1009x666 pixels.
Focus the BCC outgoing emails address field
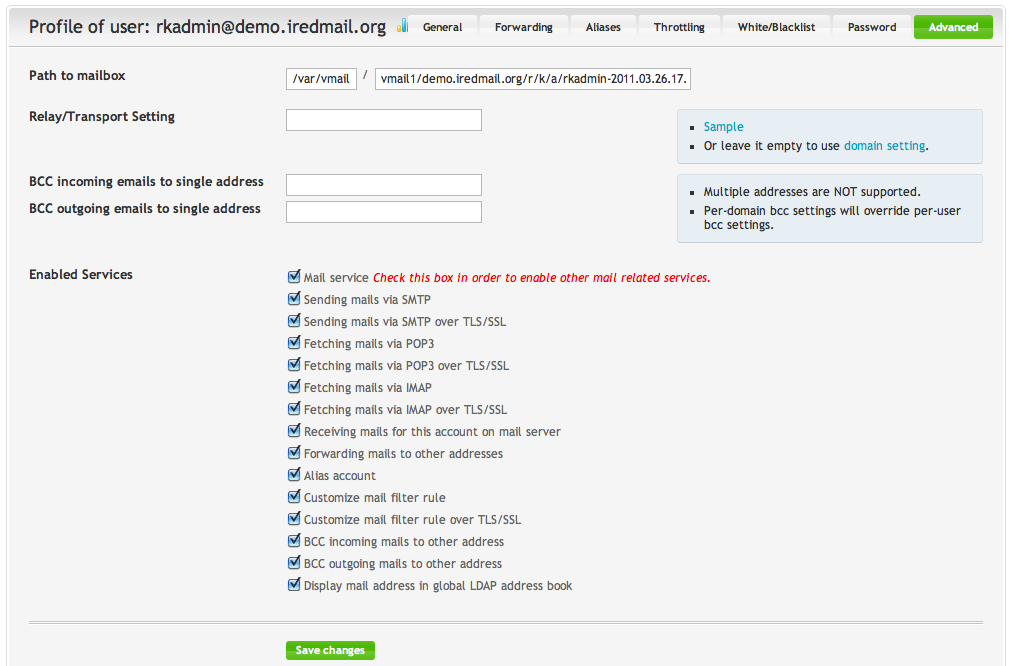tap(383, 212)
